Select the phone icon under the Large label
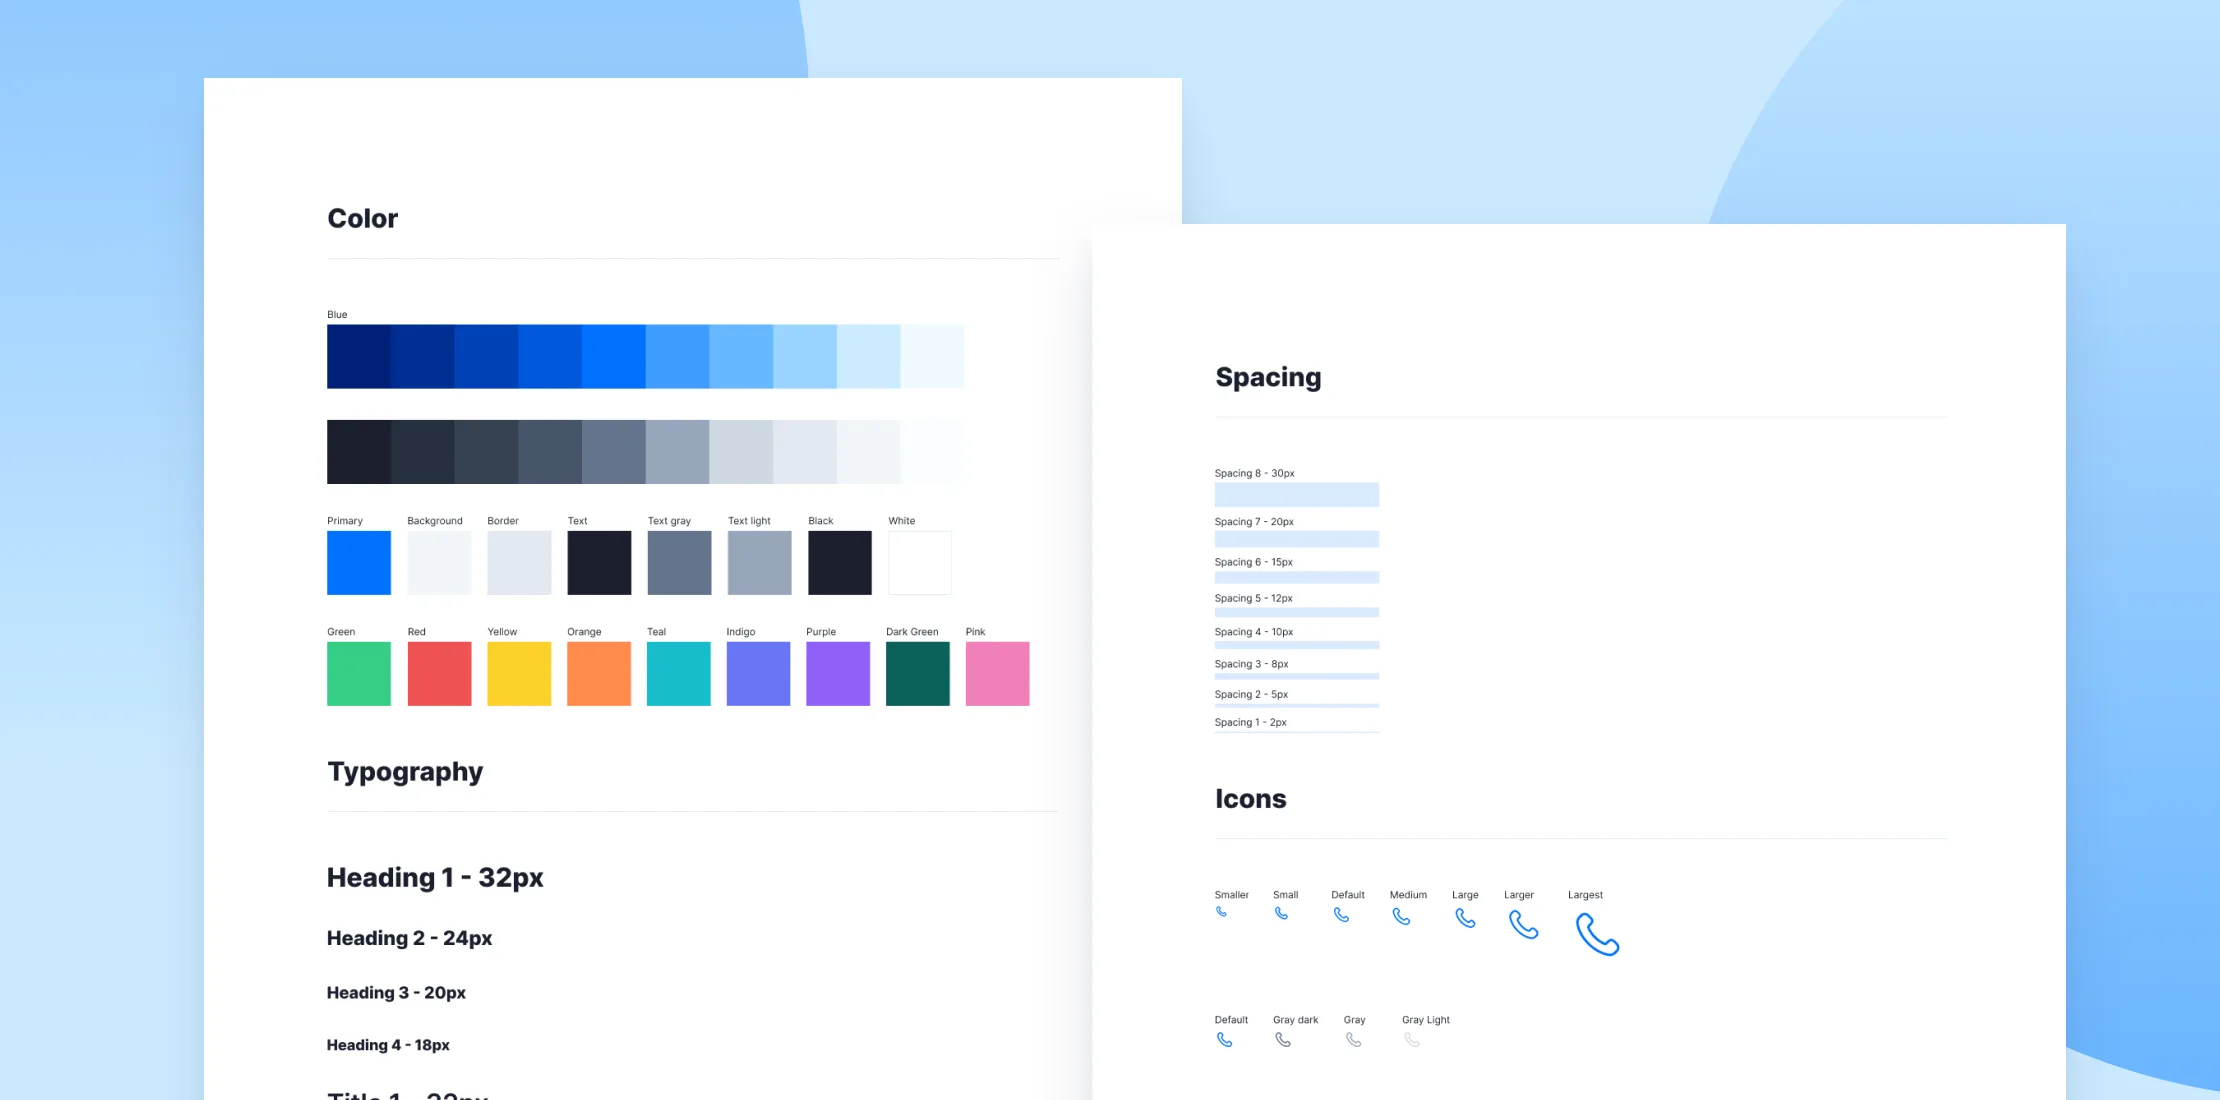2220x1100 pixels. click(1465, 918)
